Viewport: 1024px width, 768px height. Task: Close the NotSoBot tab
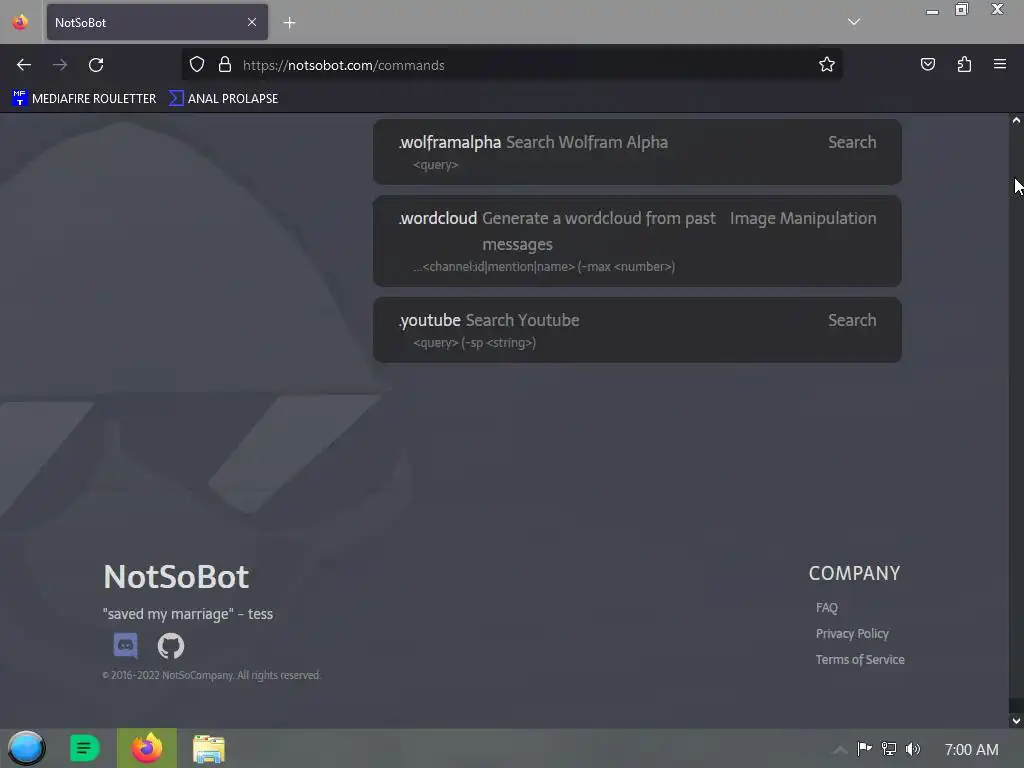coord(251,22)
